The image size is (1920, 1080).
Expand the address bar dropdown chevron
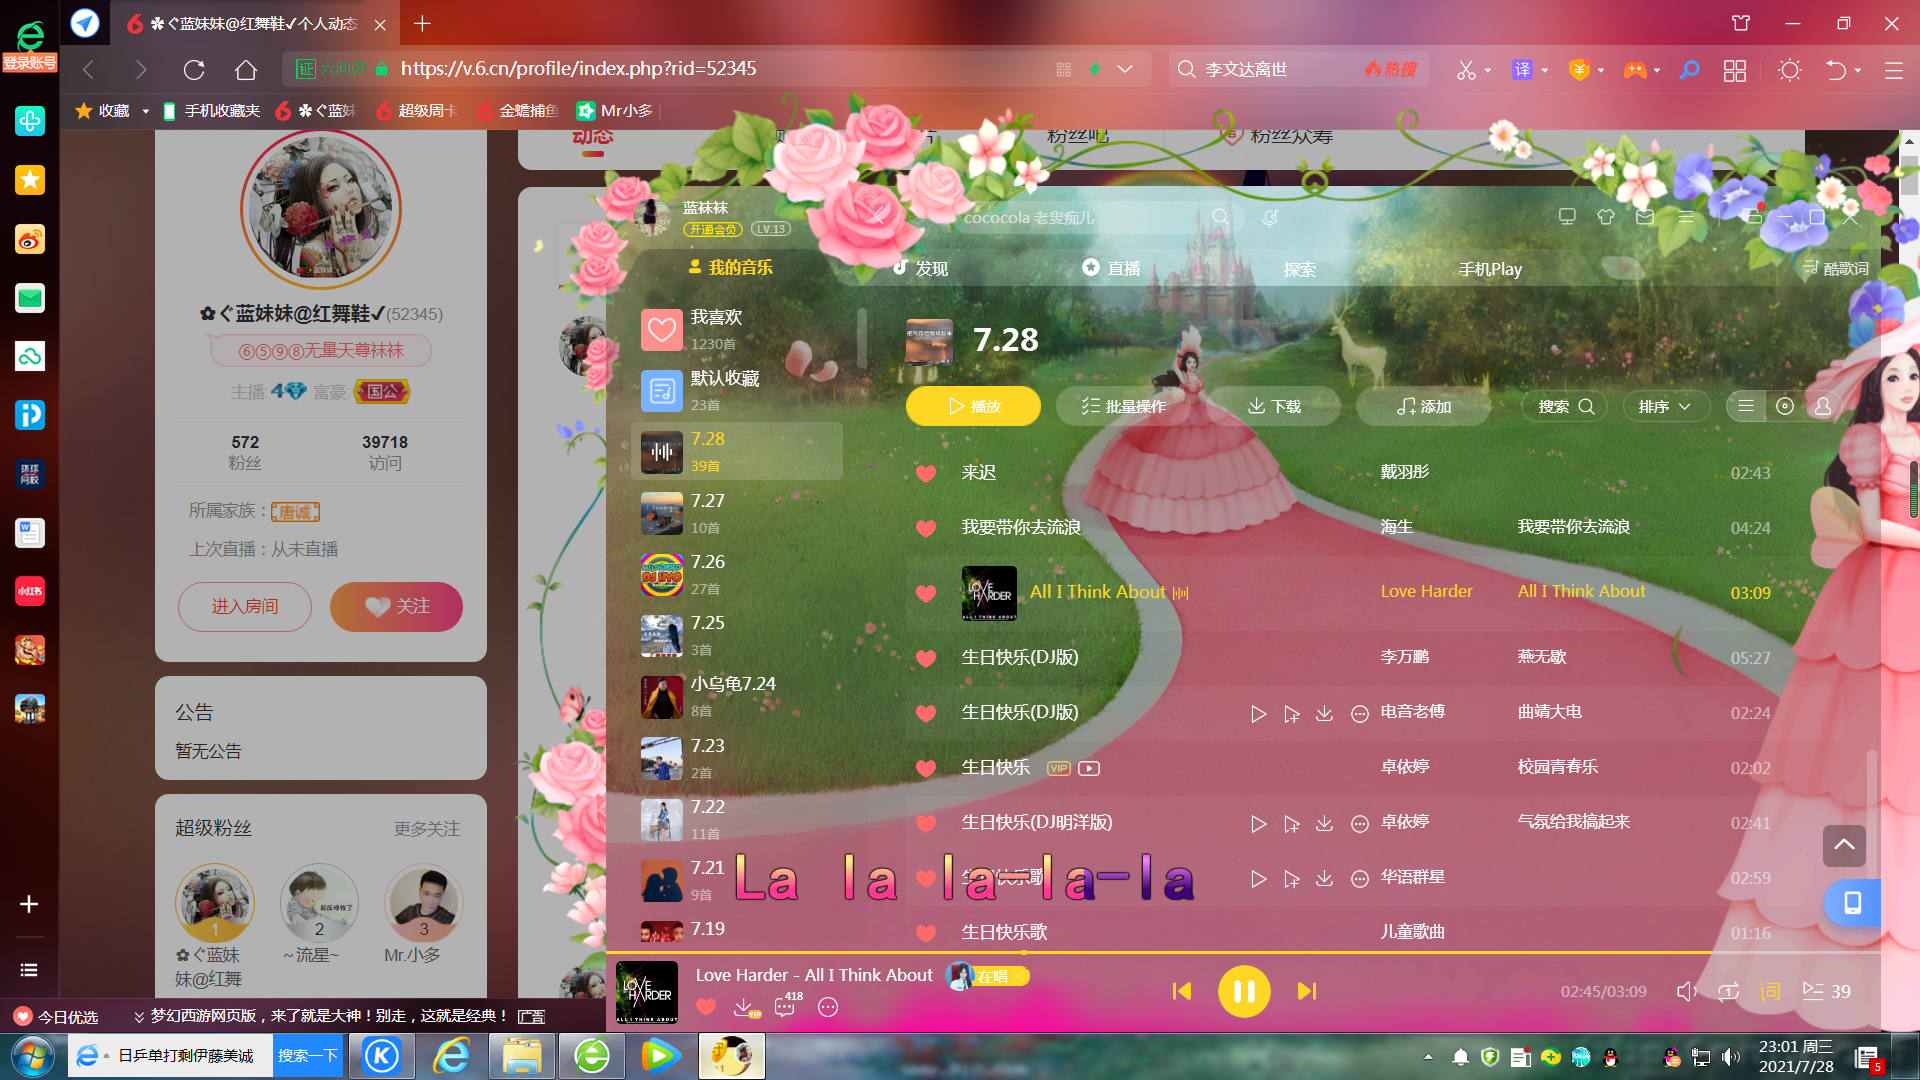pos(1125,69)
